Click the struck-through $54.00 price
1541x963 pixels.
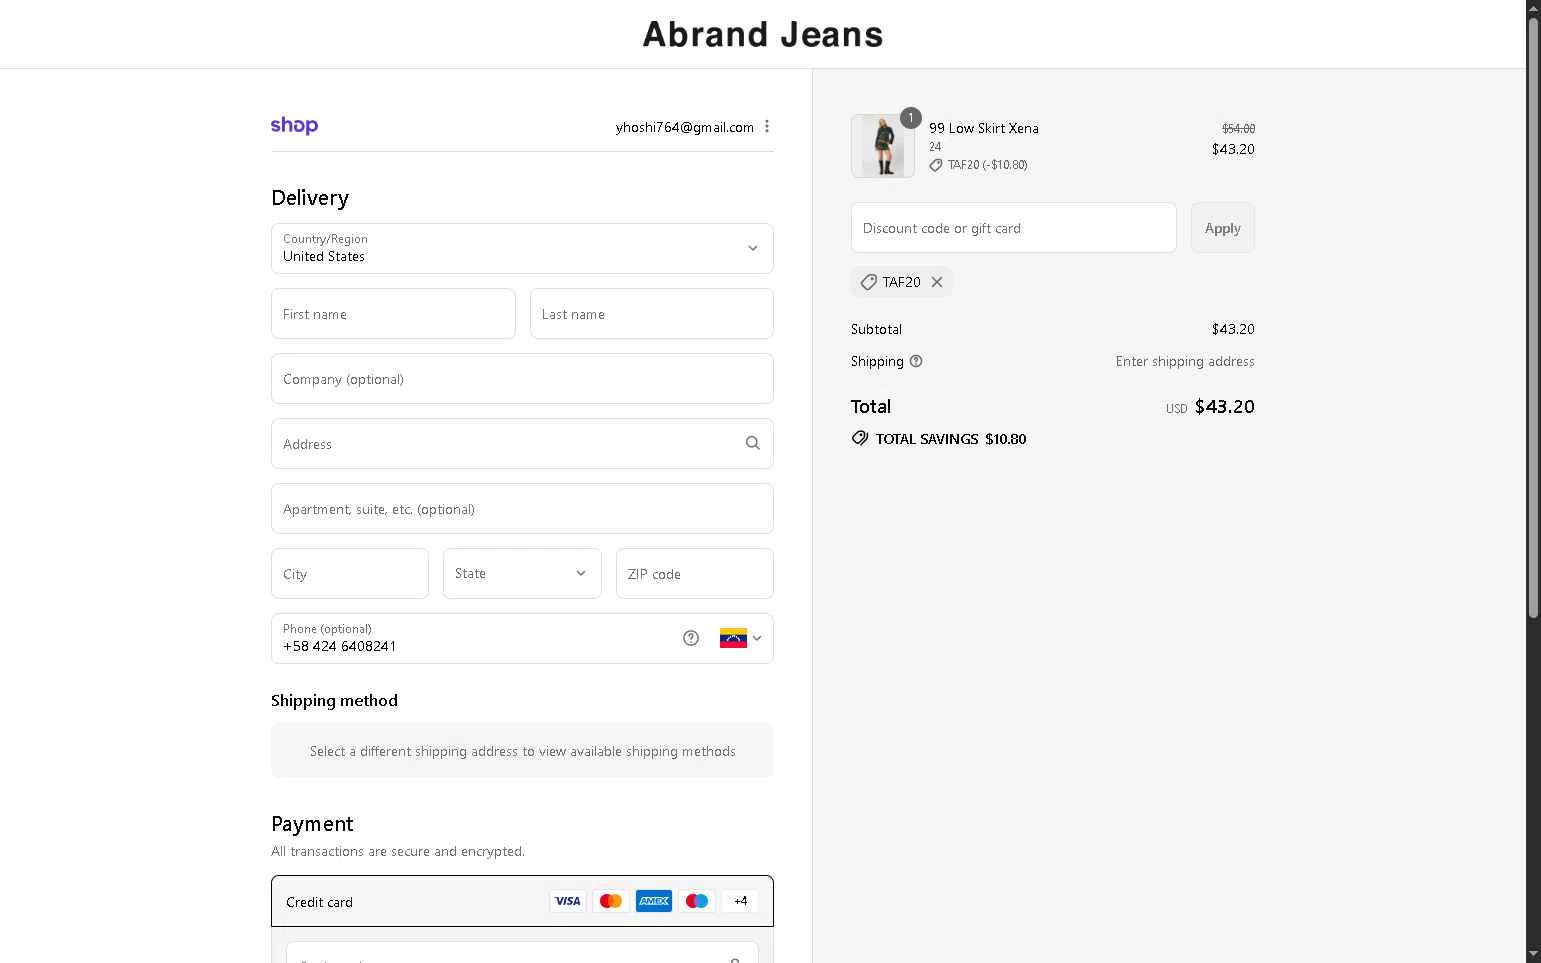pos(1238,129)
